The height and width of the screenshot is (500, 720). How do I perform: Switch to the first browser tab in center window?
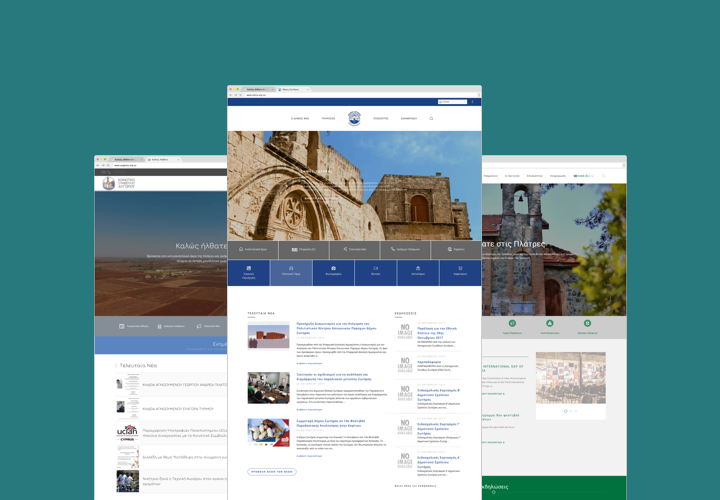[259, 89]
